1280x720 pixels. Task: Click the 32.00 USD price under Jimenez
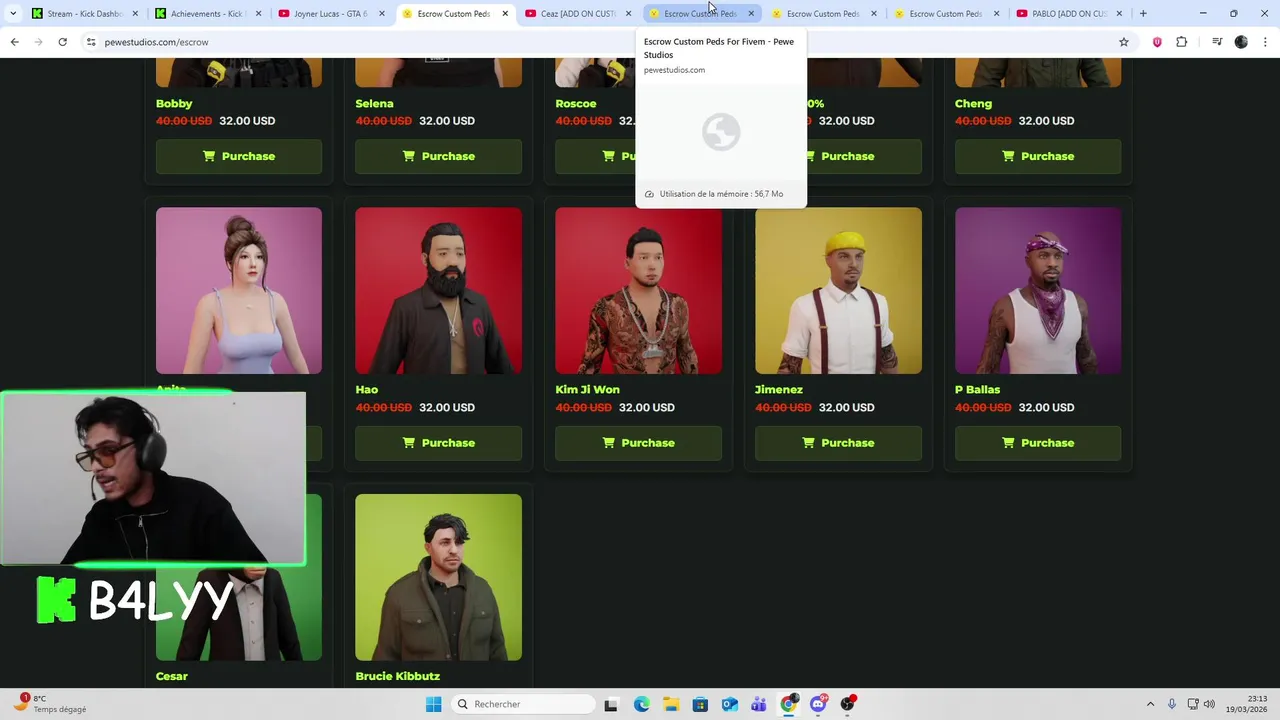pyautogui.click(x=847, y=407)
